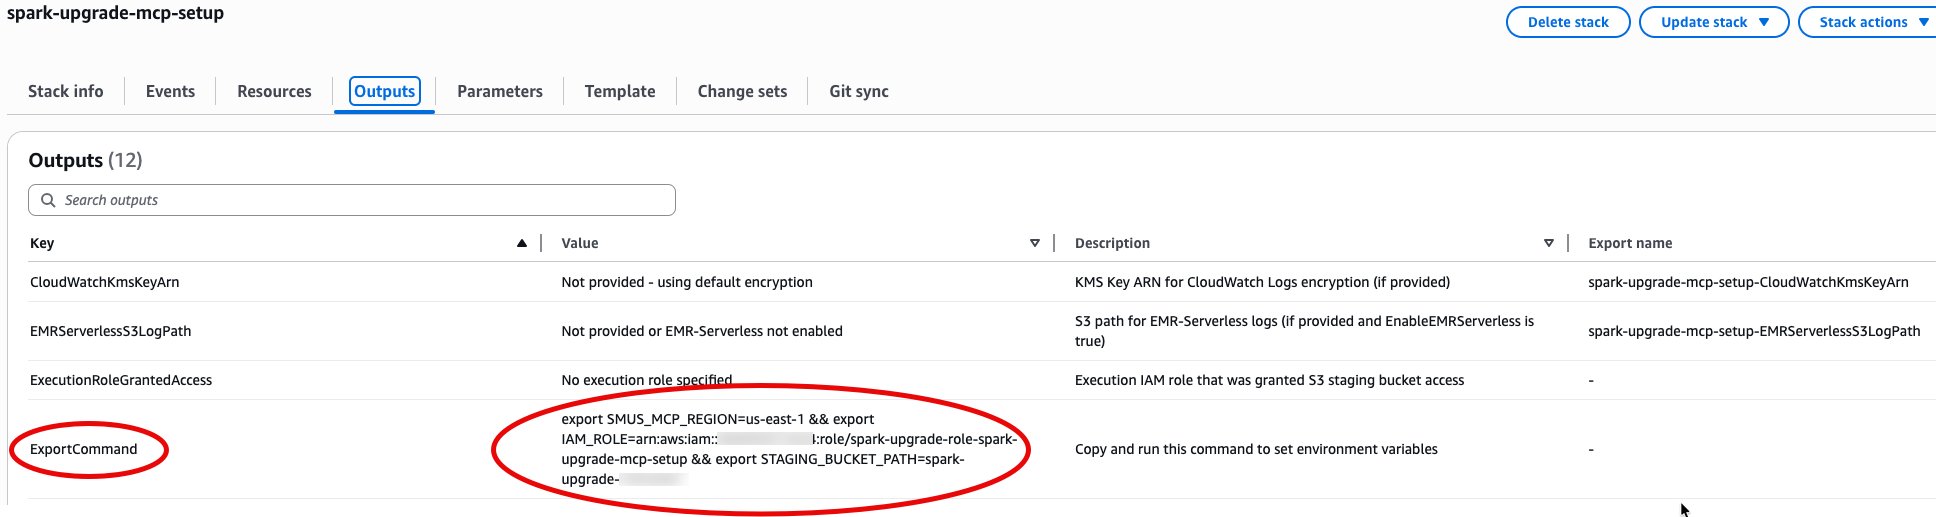
Task: Click the Key column header
Action: coord(42,243)
